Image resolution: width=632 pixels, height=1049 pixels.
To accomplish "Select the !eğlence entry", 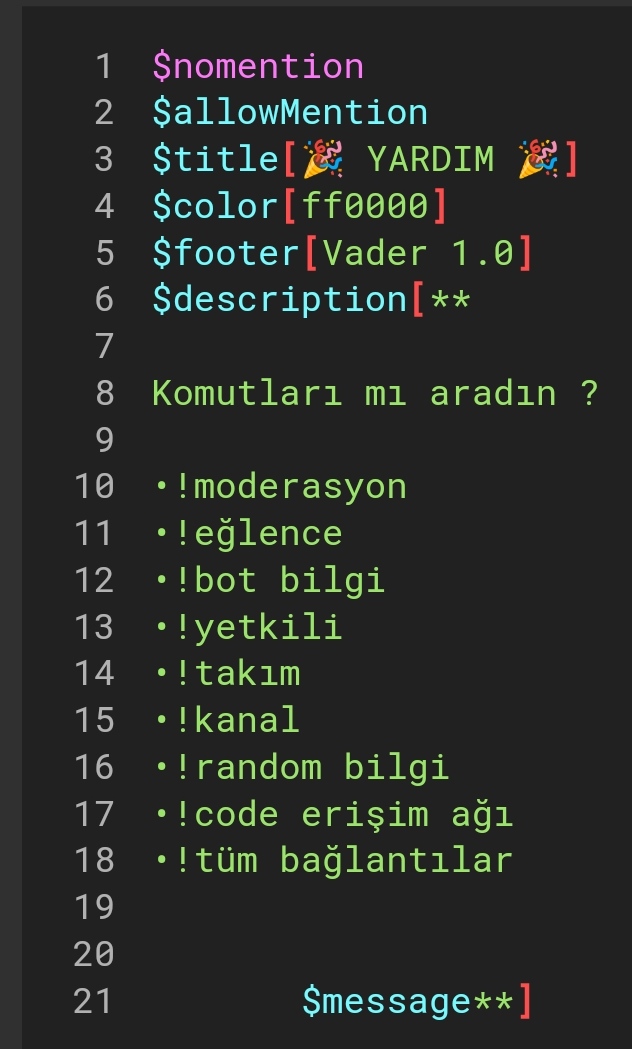I will (x=258, y=533).
